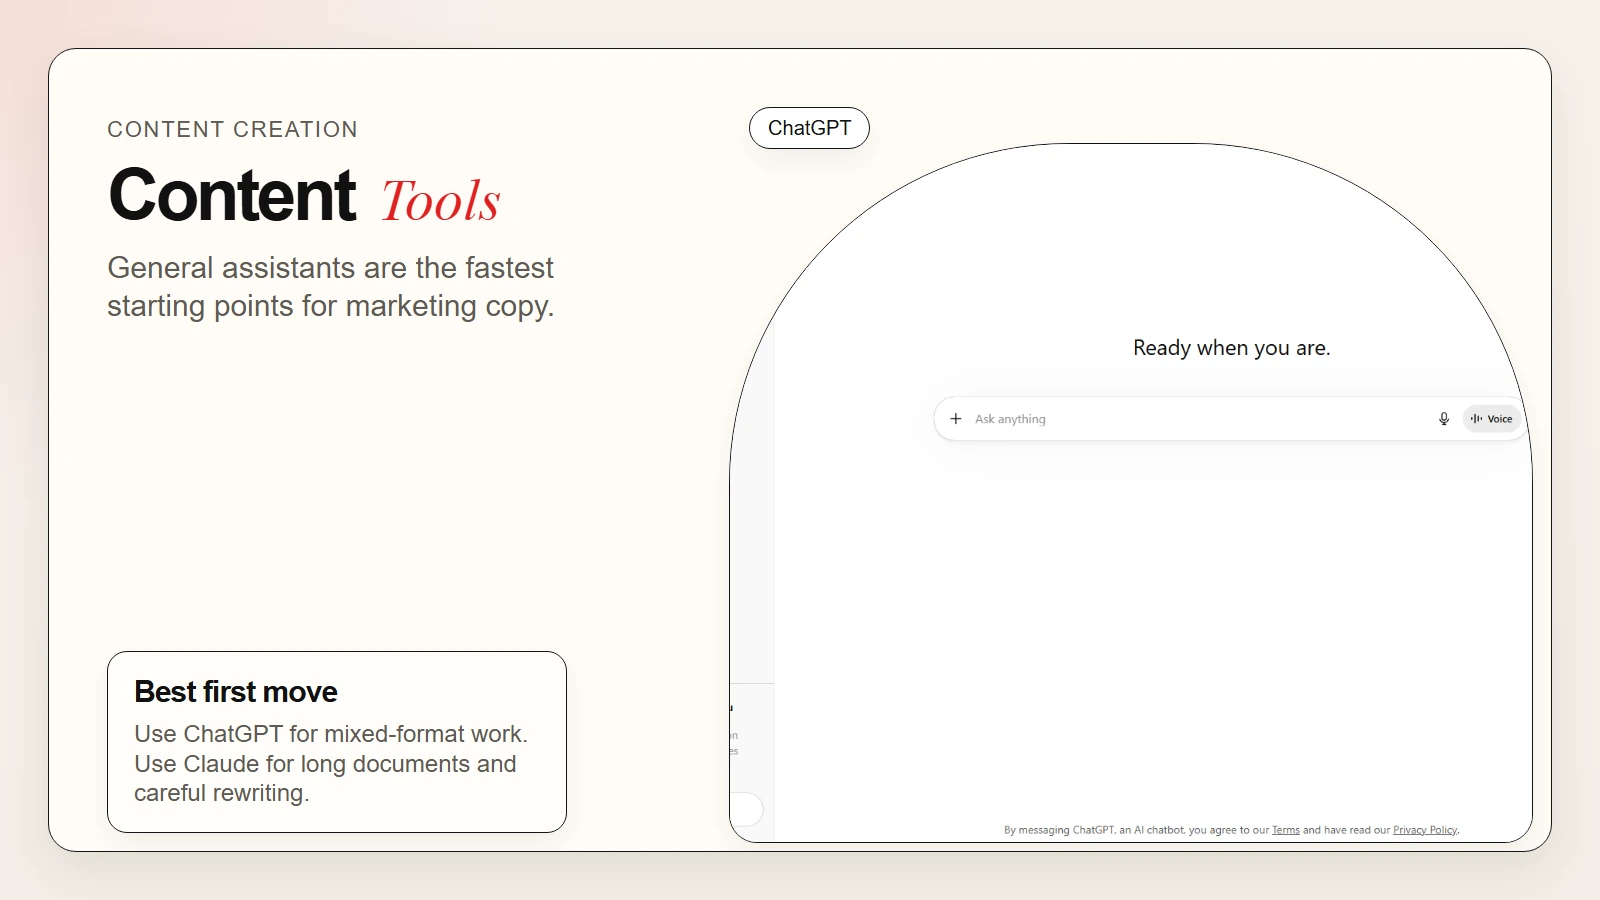
Task: Start Voice mode button
Action: [x=1491, y=419]
